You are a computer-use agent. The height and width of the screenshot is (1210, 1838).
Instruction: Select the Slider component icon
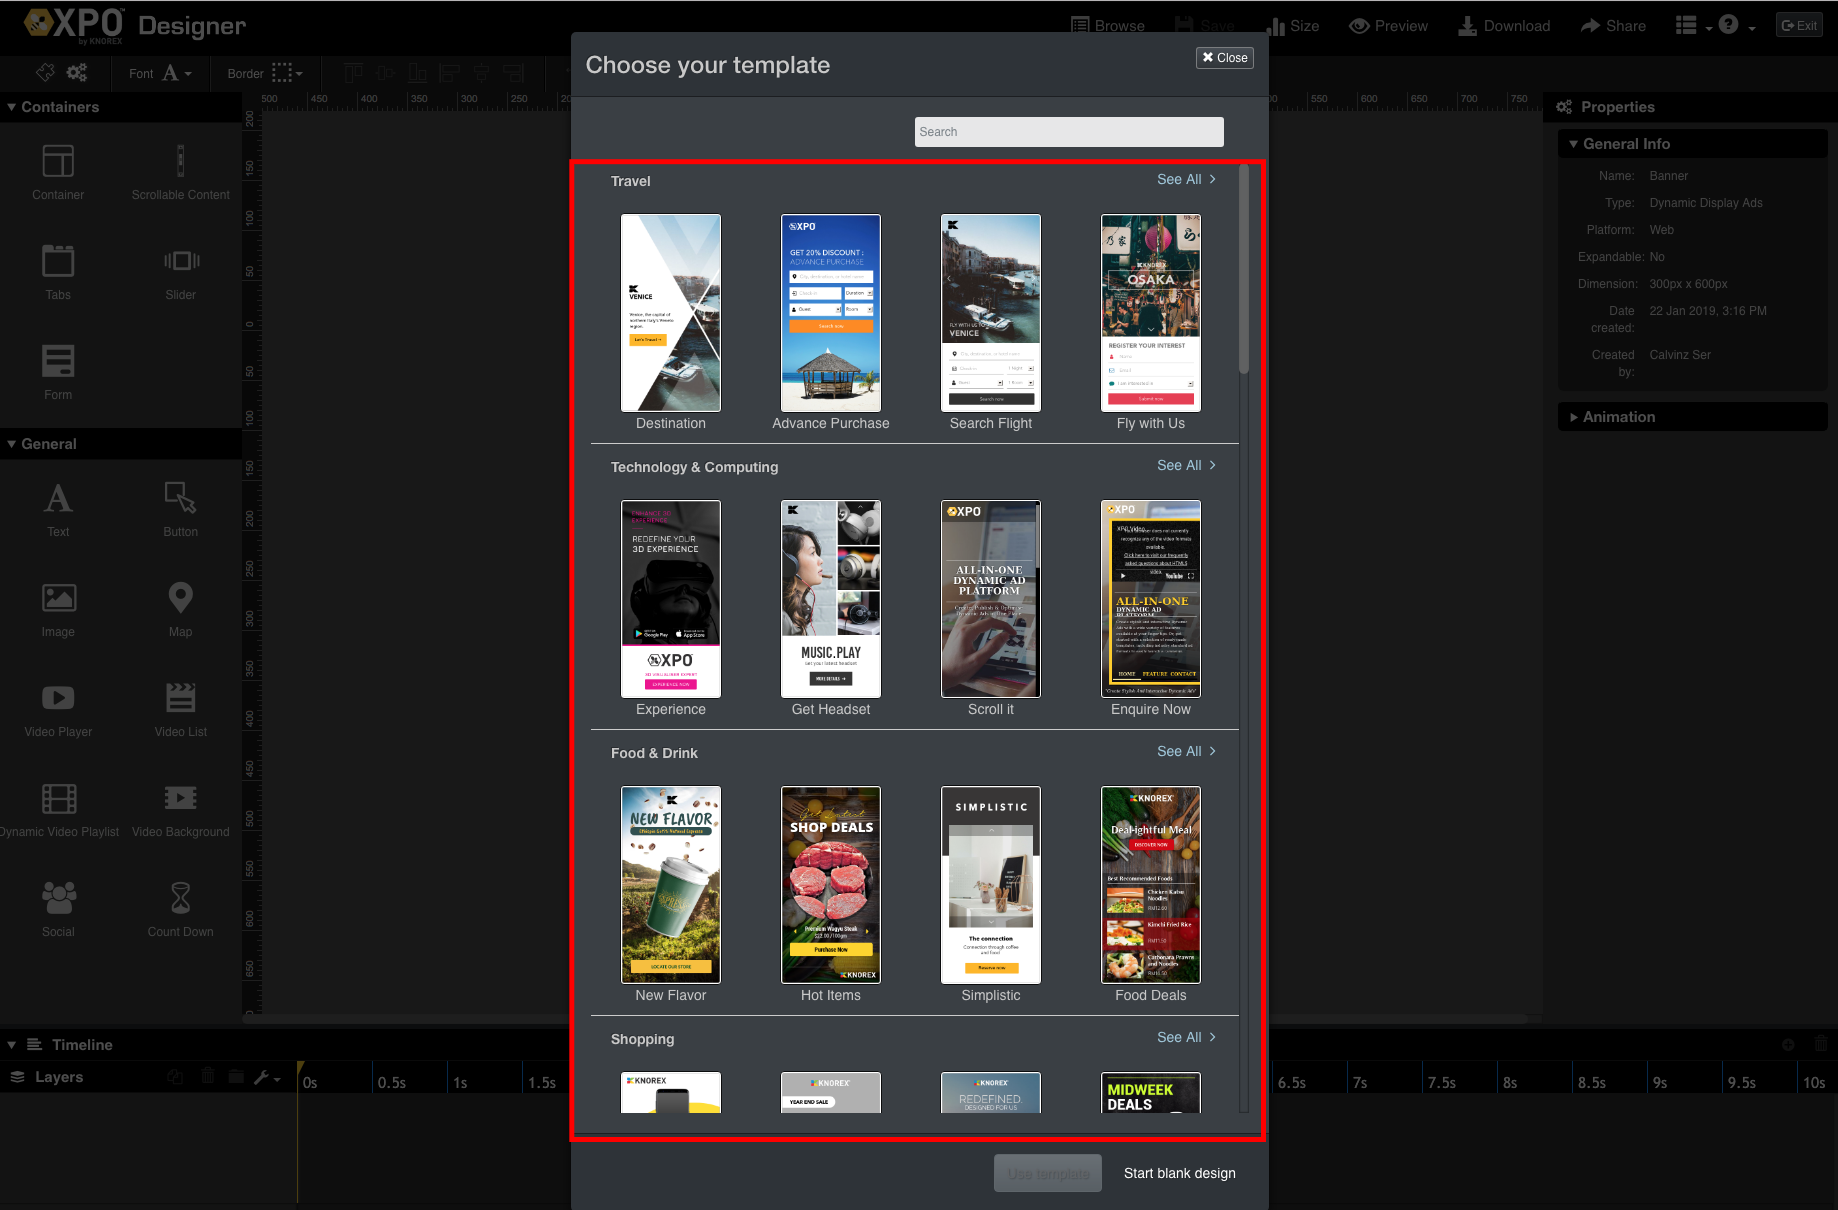pos(181,262)
